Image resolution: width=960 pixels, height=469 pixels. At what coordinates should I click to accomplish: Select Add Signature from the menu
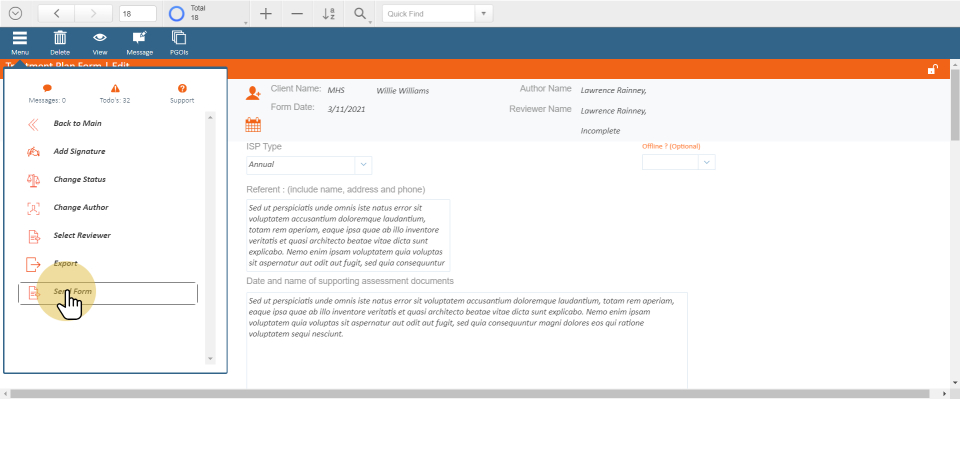click(x=79, y=152)
